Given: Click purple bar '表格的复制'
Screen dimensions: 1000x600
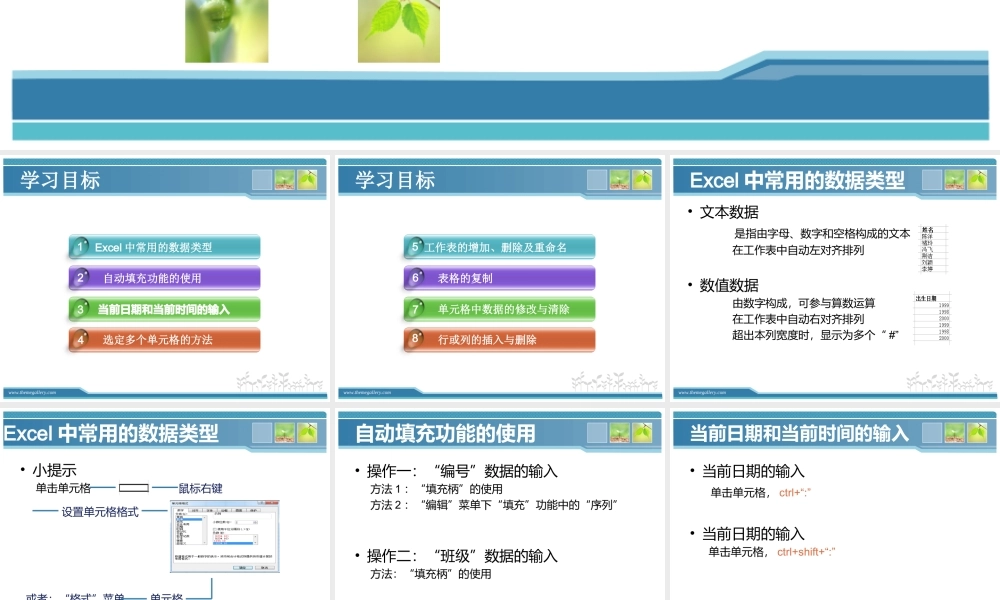Looking at the screenshot, I should (x=499, y=278).
